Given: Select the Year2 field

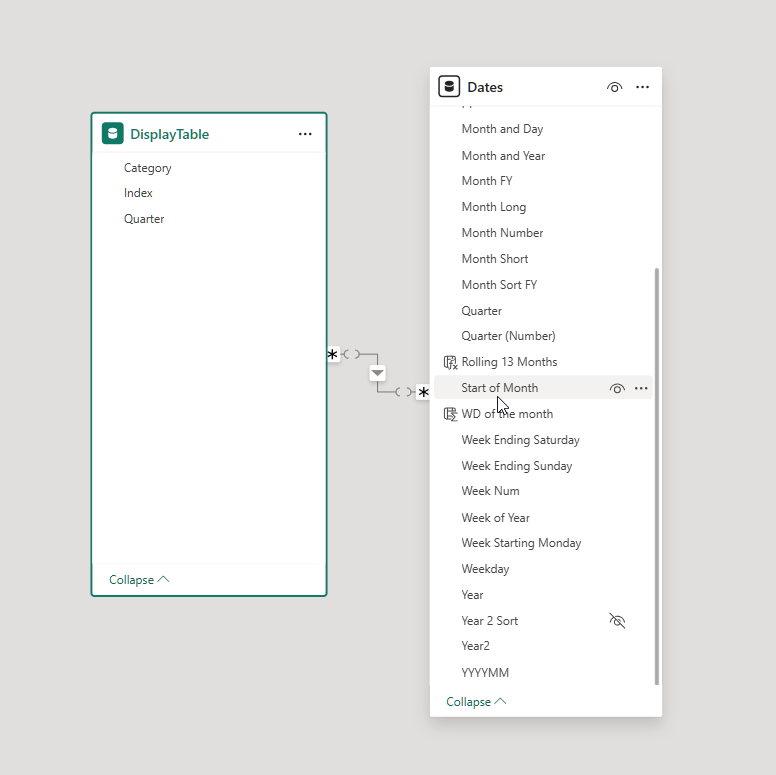Looking at the screenshot, I should [476, 646].
